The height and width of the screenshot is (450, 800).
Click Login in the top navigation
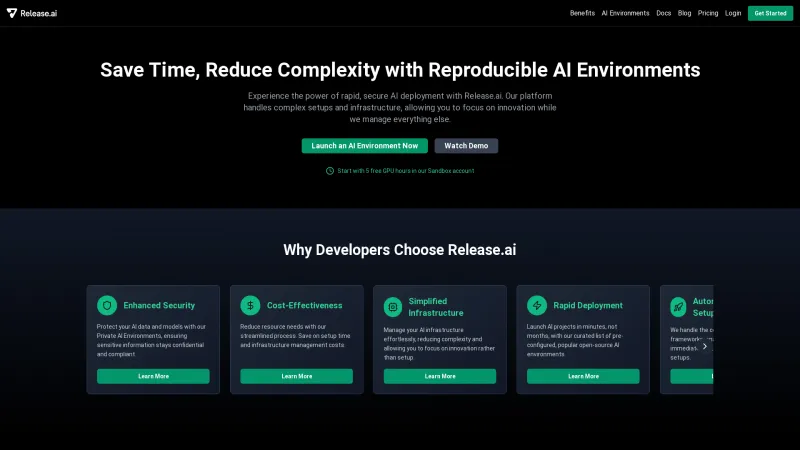click(x=733, y=13)
